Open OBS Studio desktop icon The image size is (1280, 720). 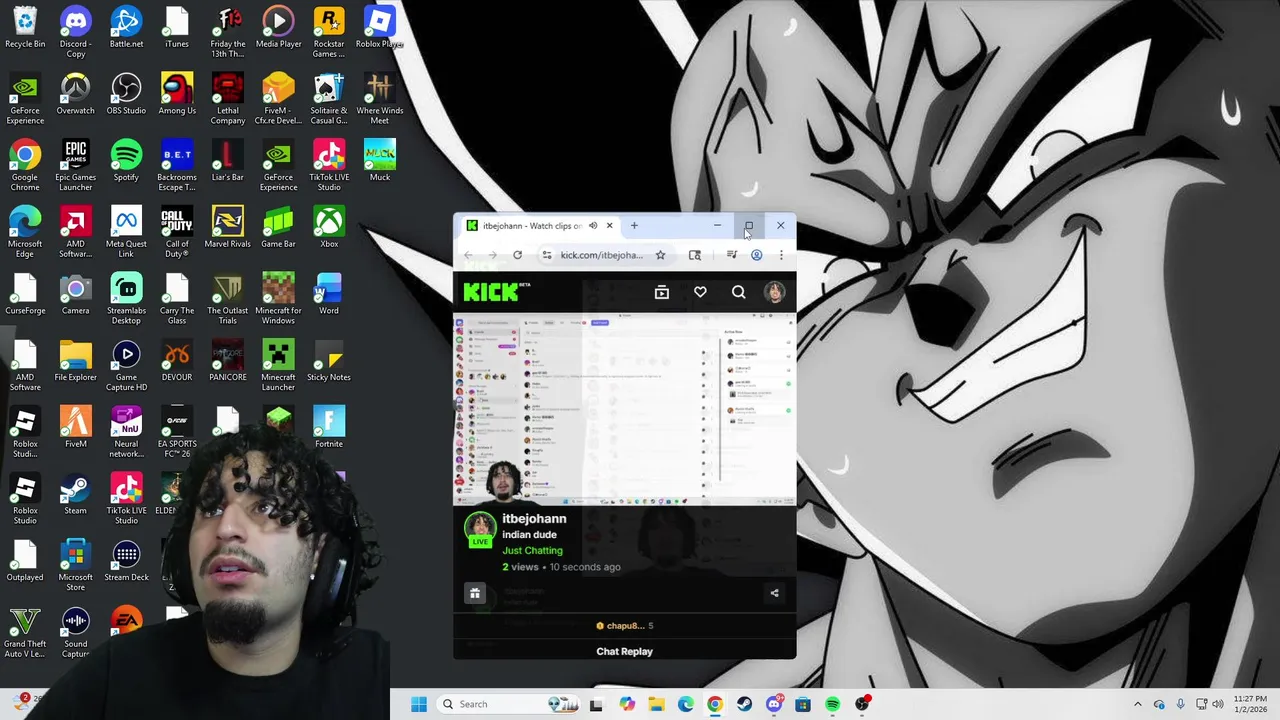tap(126, 94)
